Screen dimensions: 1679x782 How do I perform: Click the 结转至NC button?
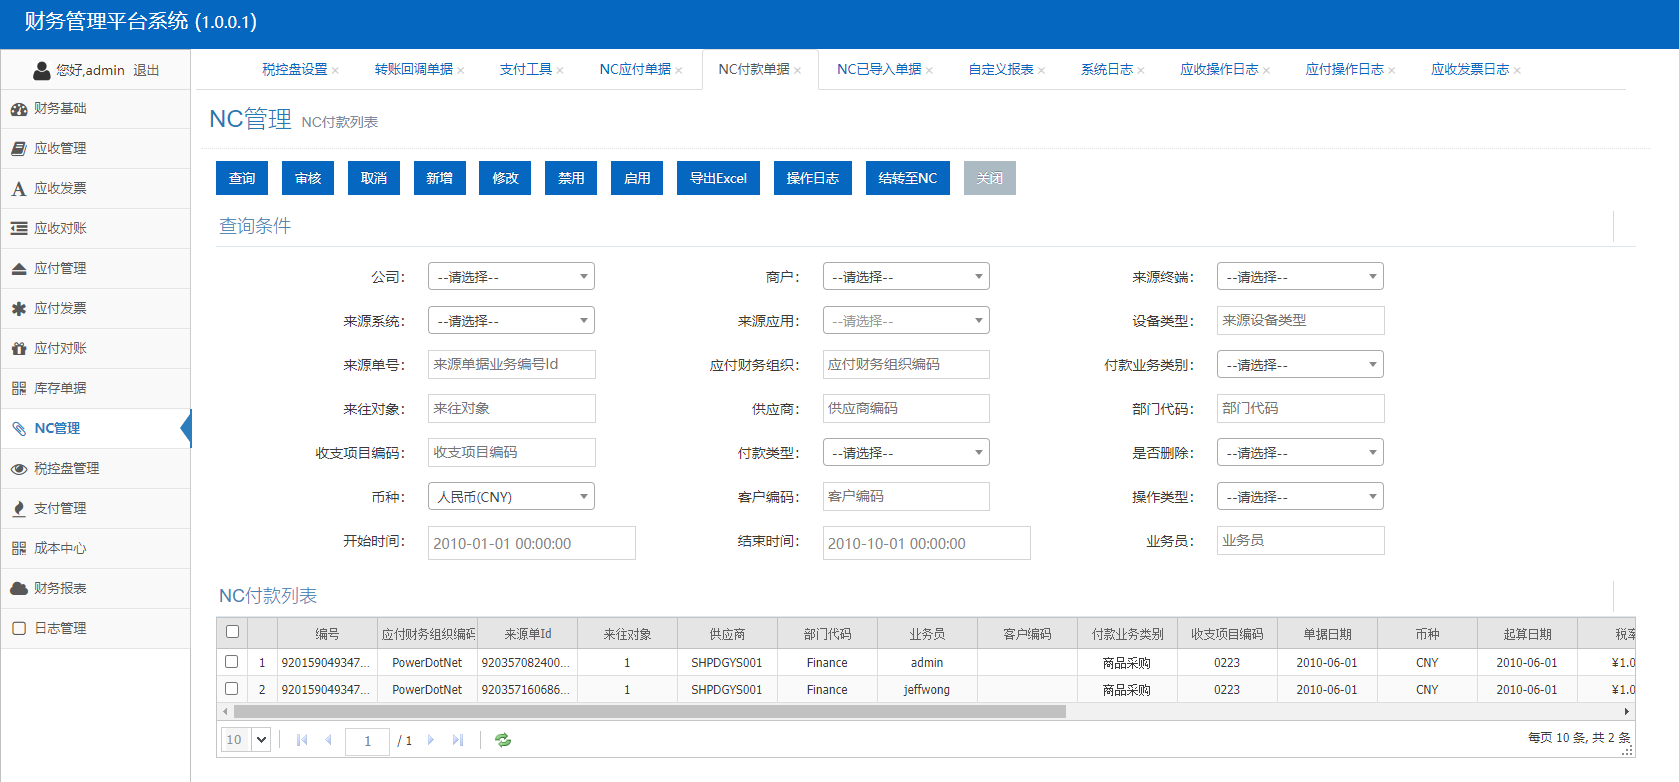tap(908, 178)
